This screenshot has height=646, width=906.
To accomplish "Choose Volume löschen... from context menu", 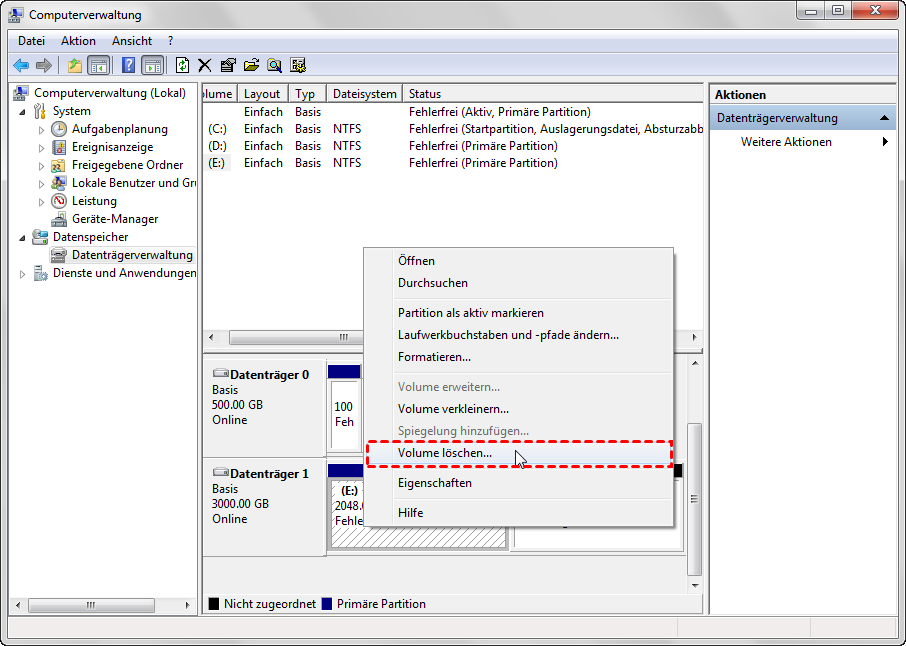I will coord(519,453).
